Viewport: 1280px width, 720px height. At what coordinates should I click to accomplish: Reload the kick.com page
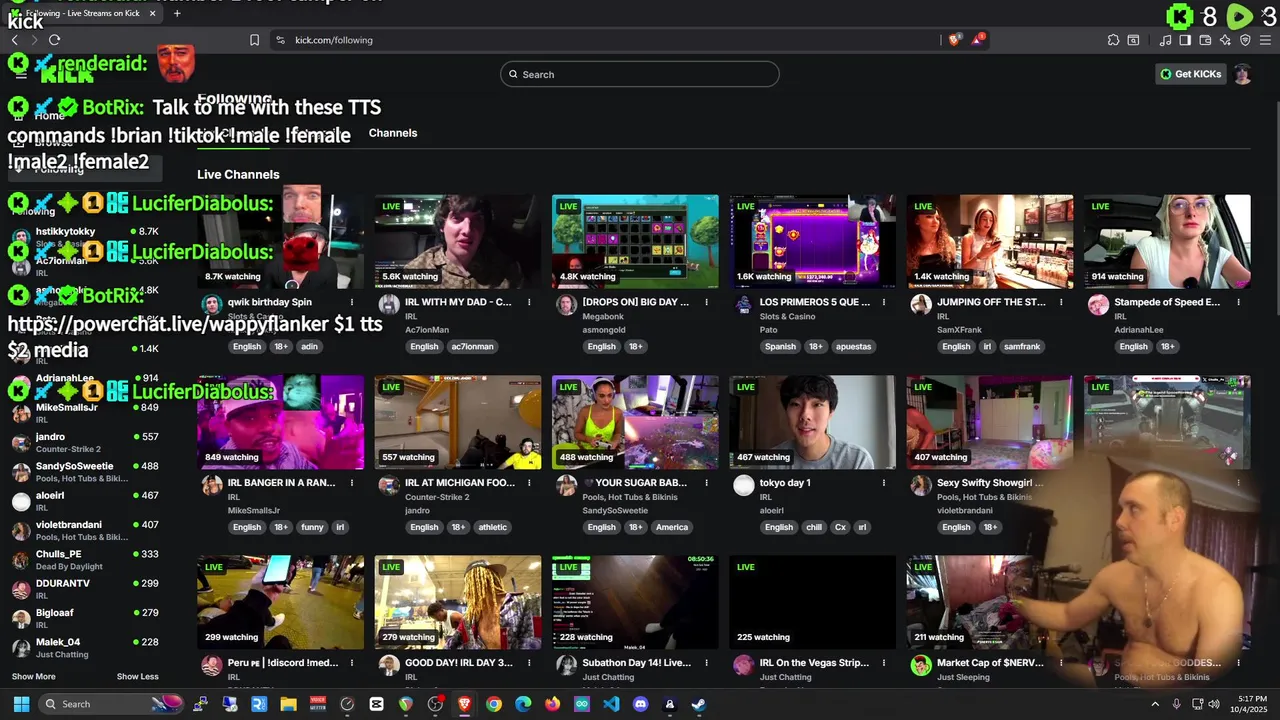tap(54, 40)
